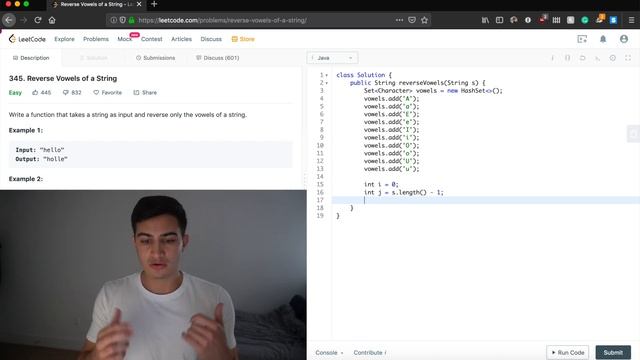
Task: Click the LeetCode logo
Action: coord(27,39)
